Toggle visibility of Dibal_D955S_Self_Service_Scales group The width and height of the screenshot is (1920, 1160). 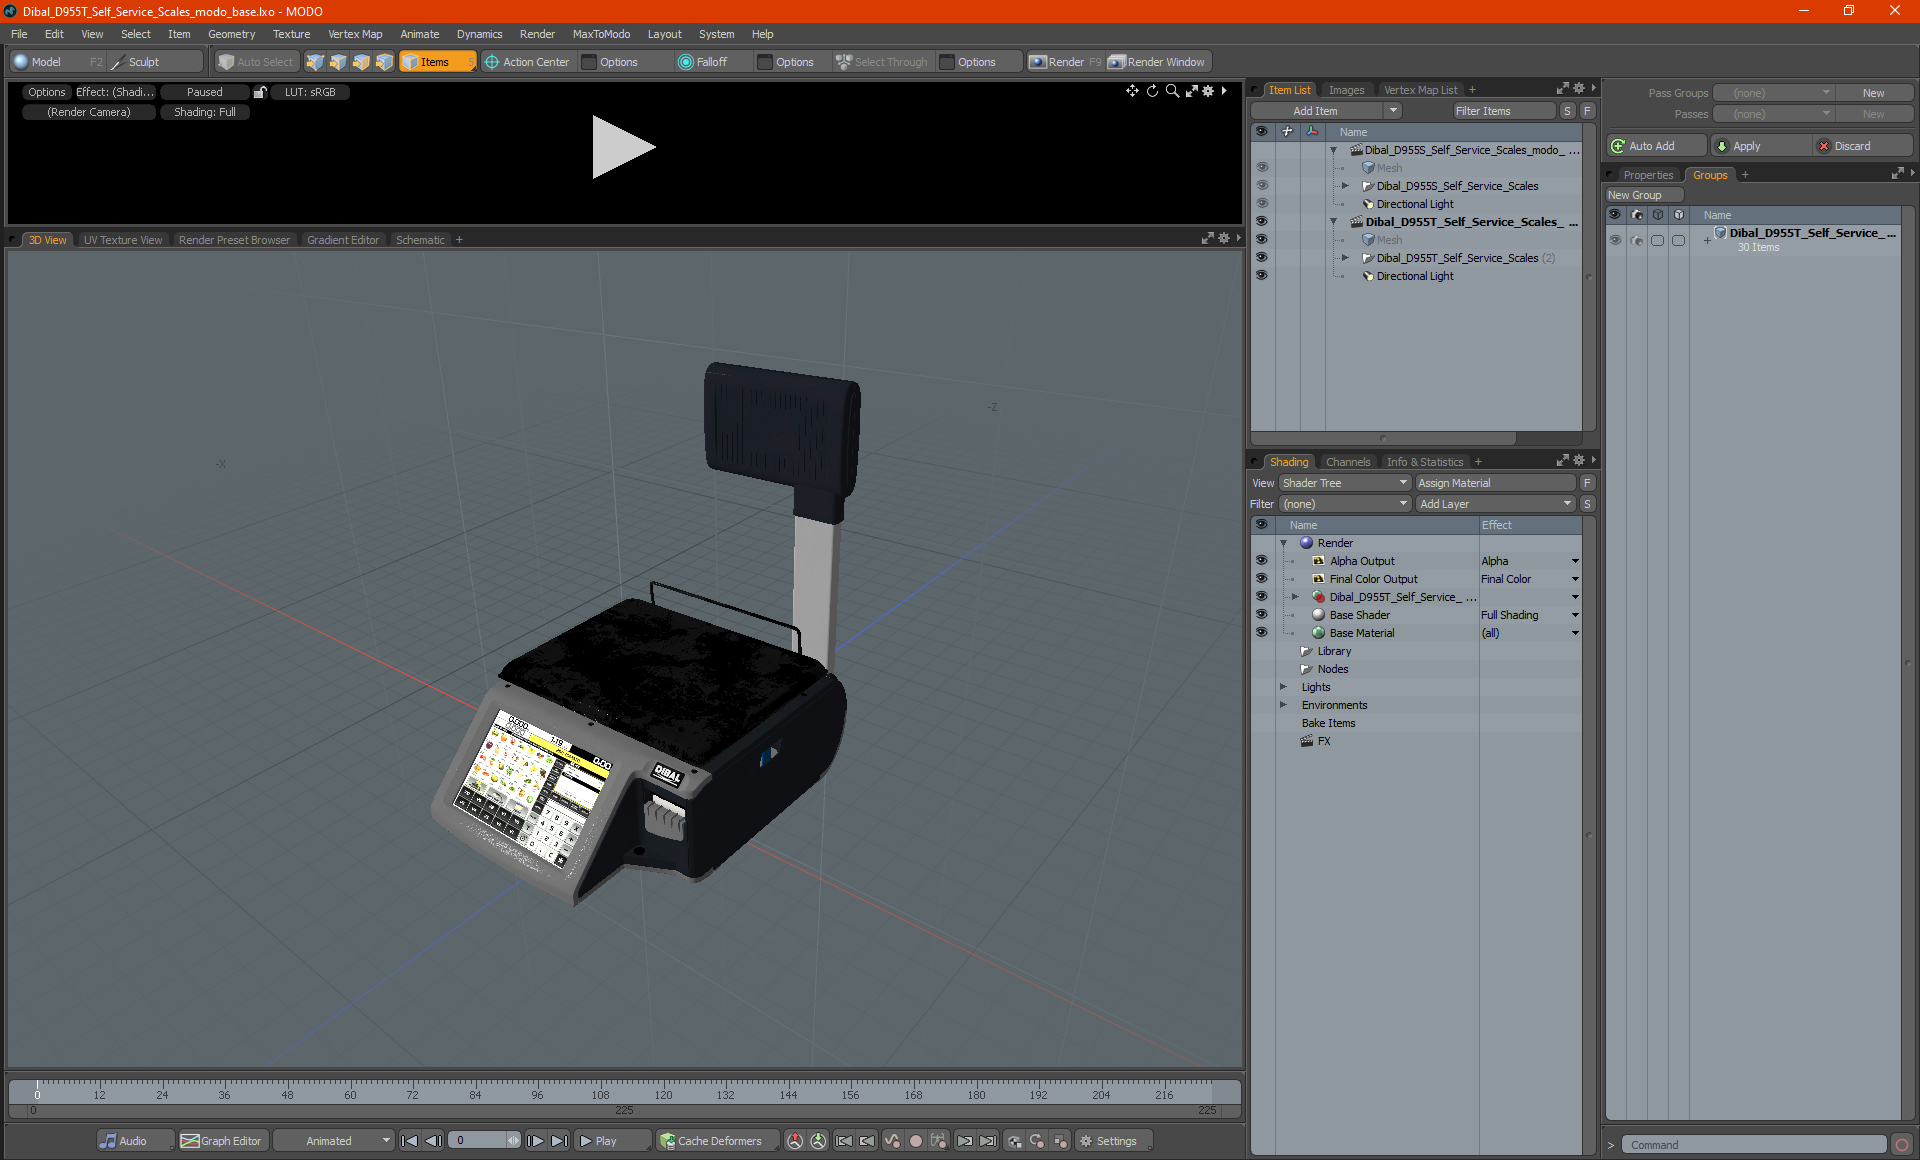click(x=1261, y=186)
